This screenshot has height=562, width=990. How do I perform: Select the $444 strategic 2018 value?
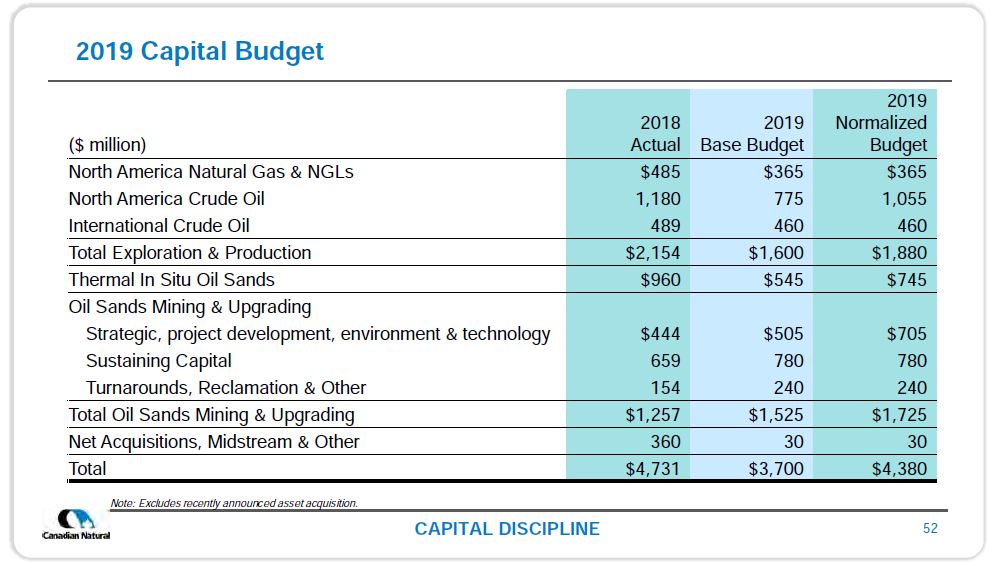pyautogui.click(x=660, y=334)
